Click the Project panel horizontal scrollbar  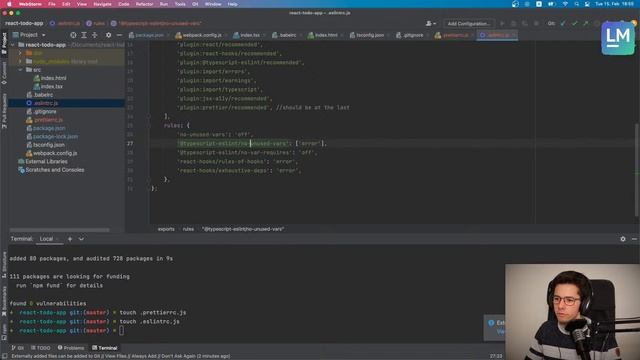(60, 230)
